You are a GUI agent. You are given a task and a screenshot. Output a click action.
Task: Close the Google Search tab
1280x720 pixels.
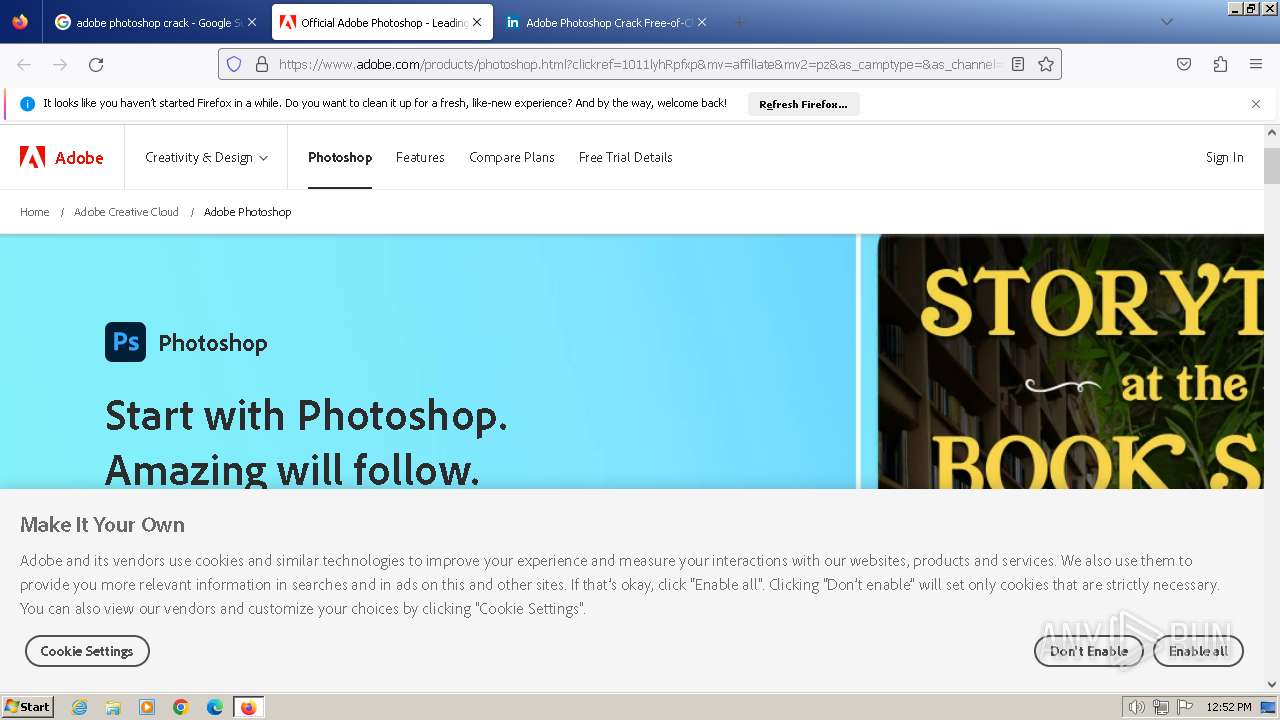(x=251, y=22)
